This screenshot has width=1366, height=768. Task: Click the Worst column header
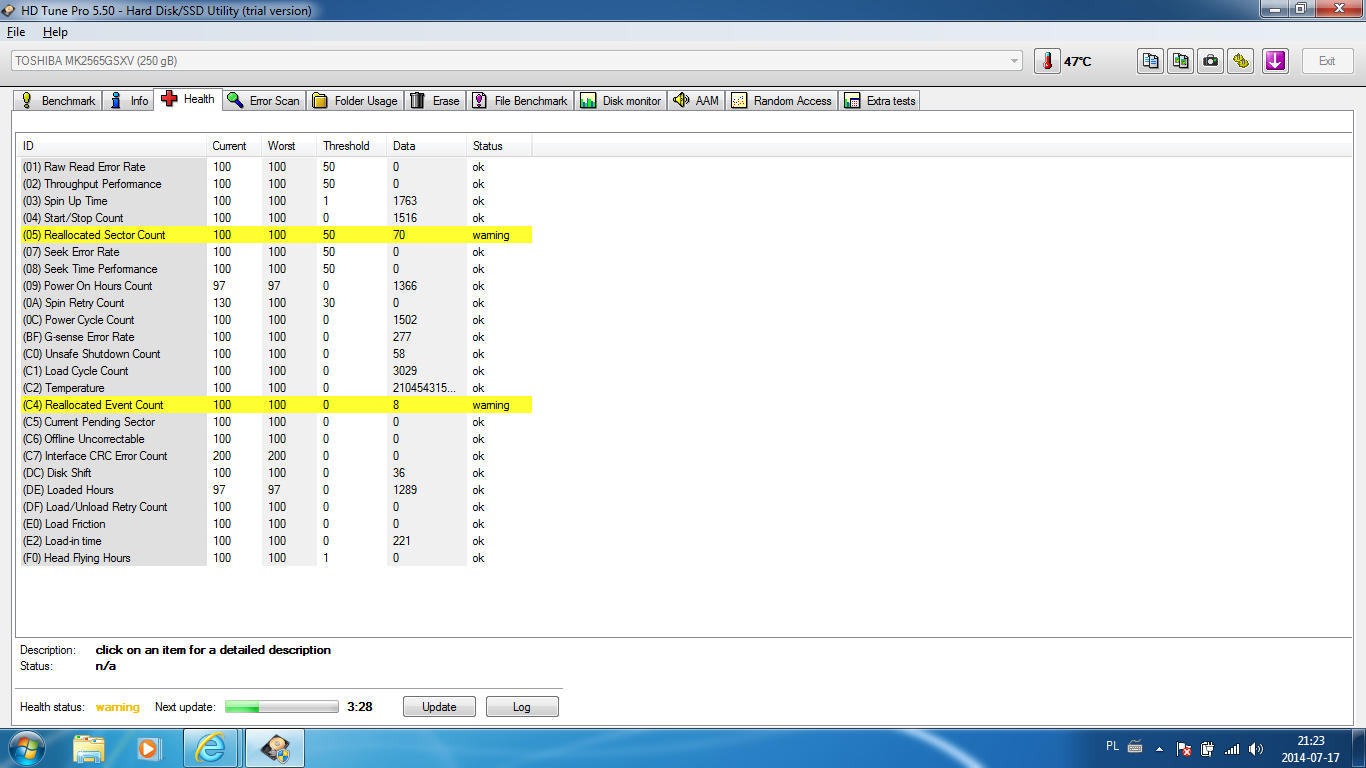coord(289,146)
